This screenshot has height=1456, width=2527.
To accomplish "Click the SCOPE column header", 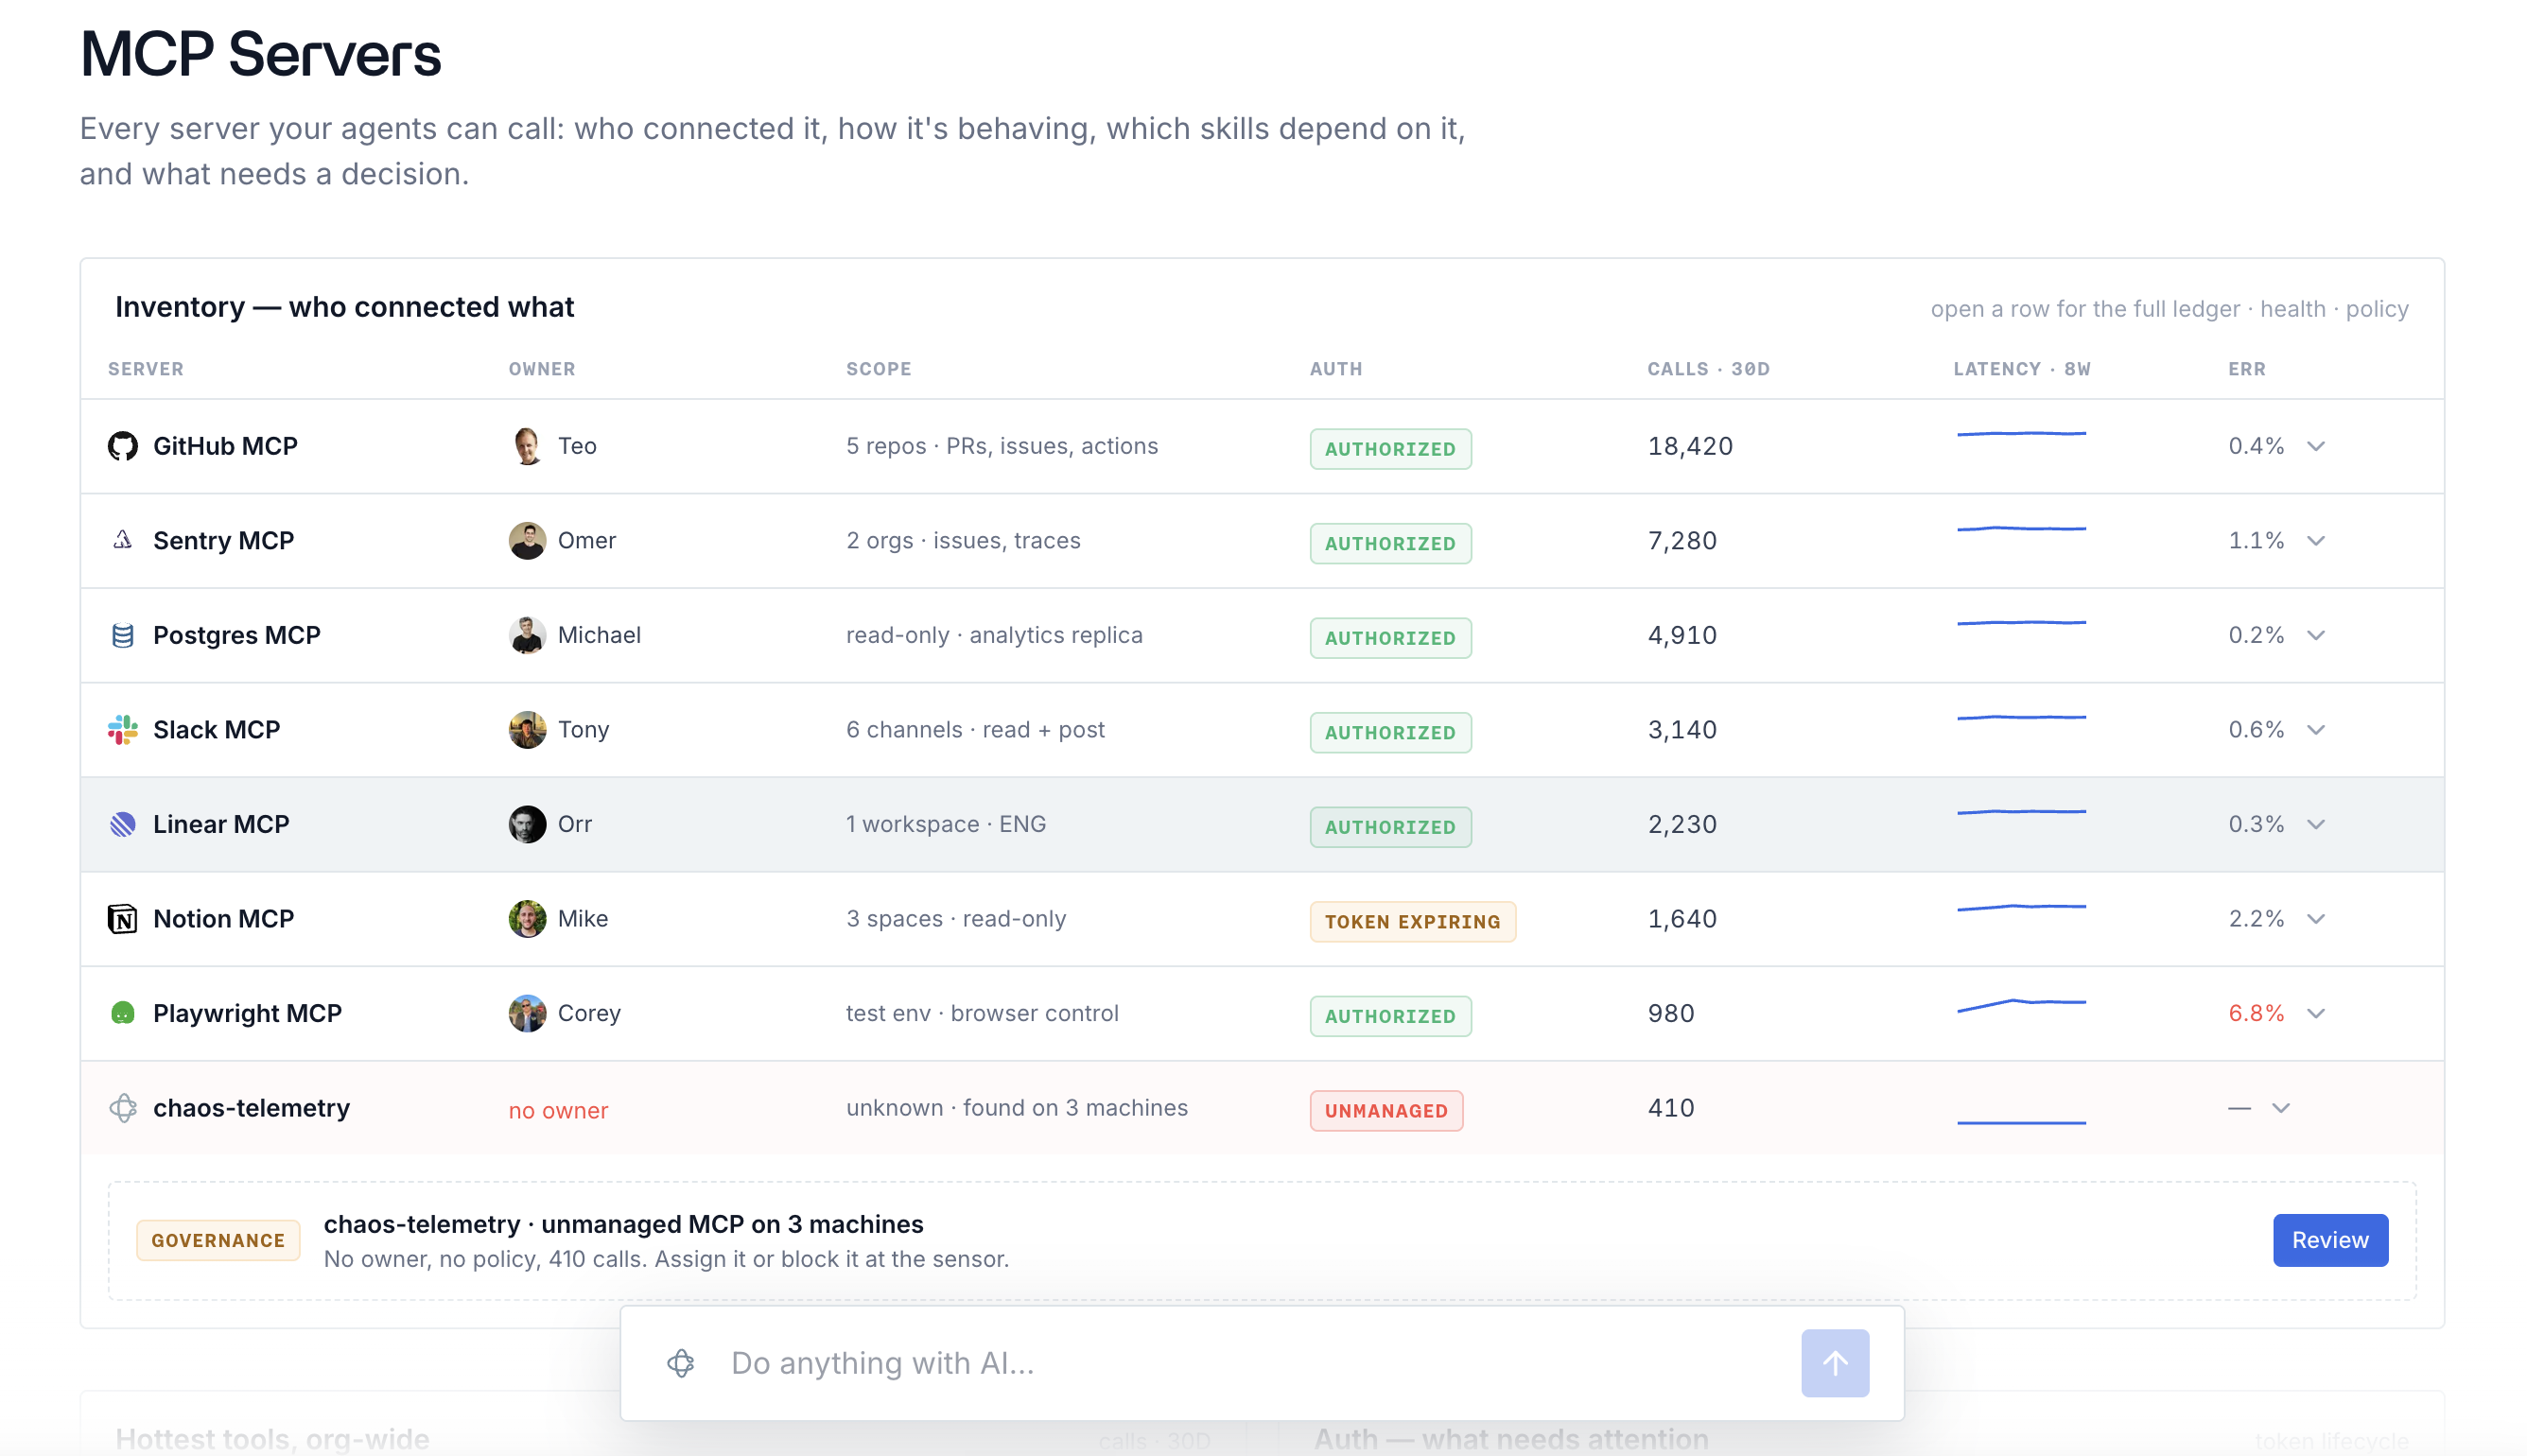I will coord(879,369).
